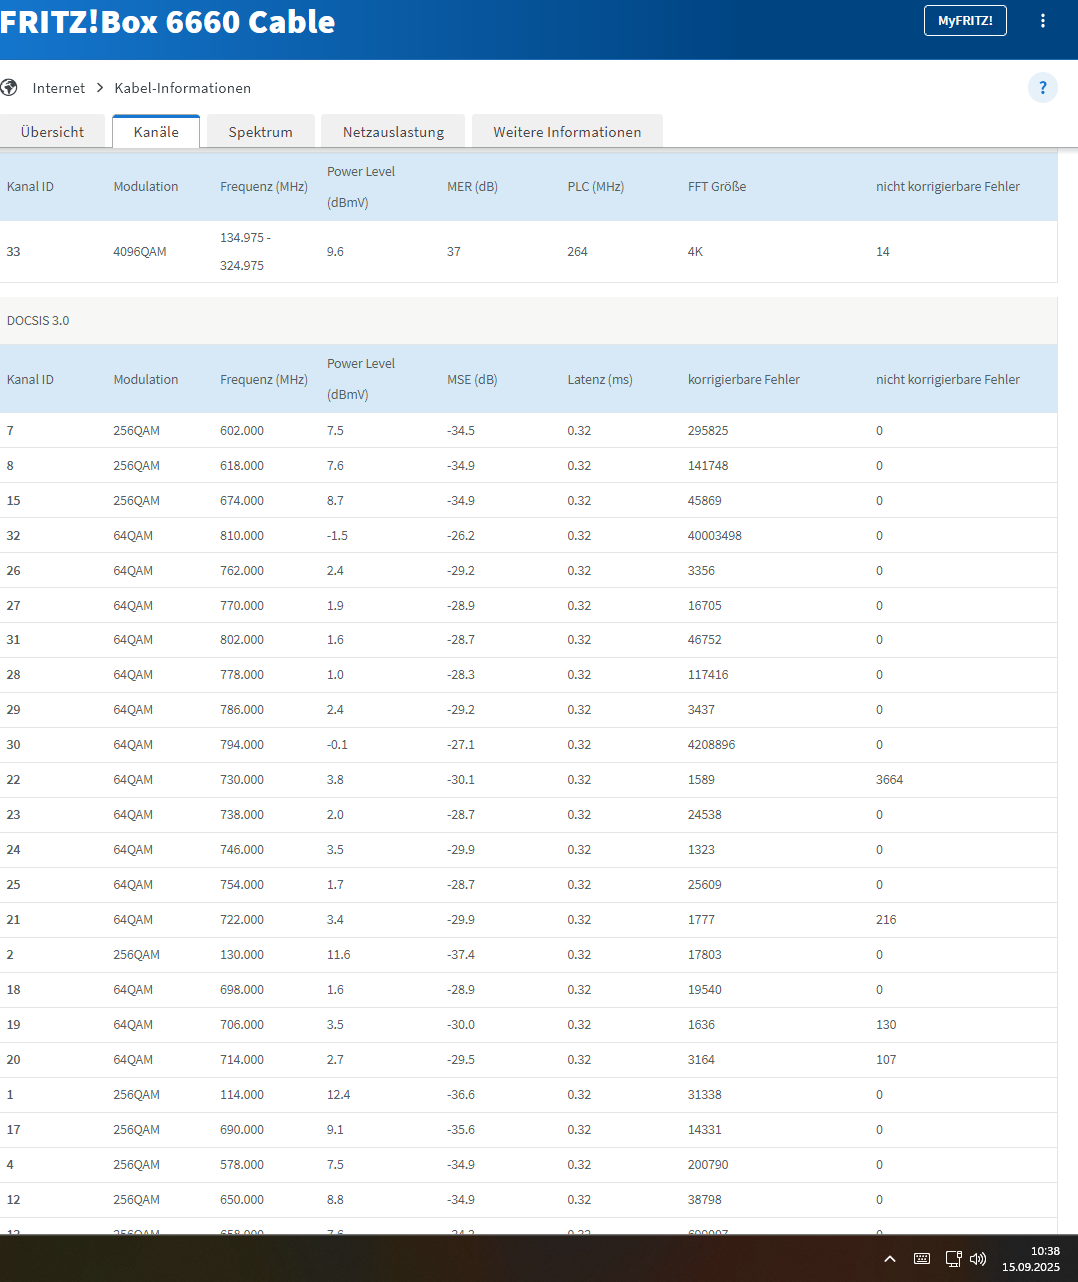Click correctable errors value 38798
The image size is (1078, 1282).
pos(705,1200)
